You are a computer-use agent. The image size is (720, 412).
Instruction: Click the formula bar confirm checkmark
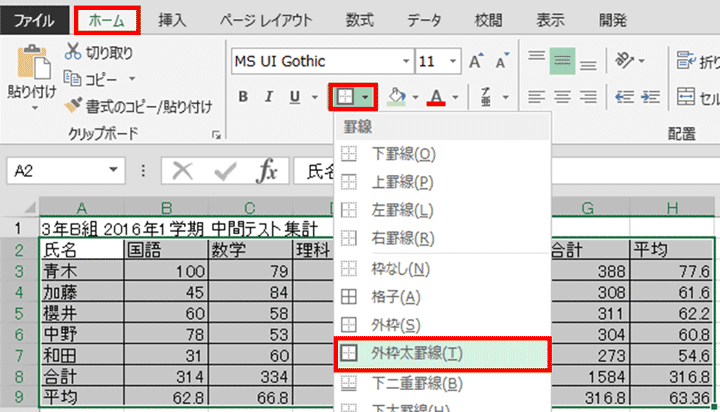[x=225, y=171]
